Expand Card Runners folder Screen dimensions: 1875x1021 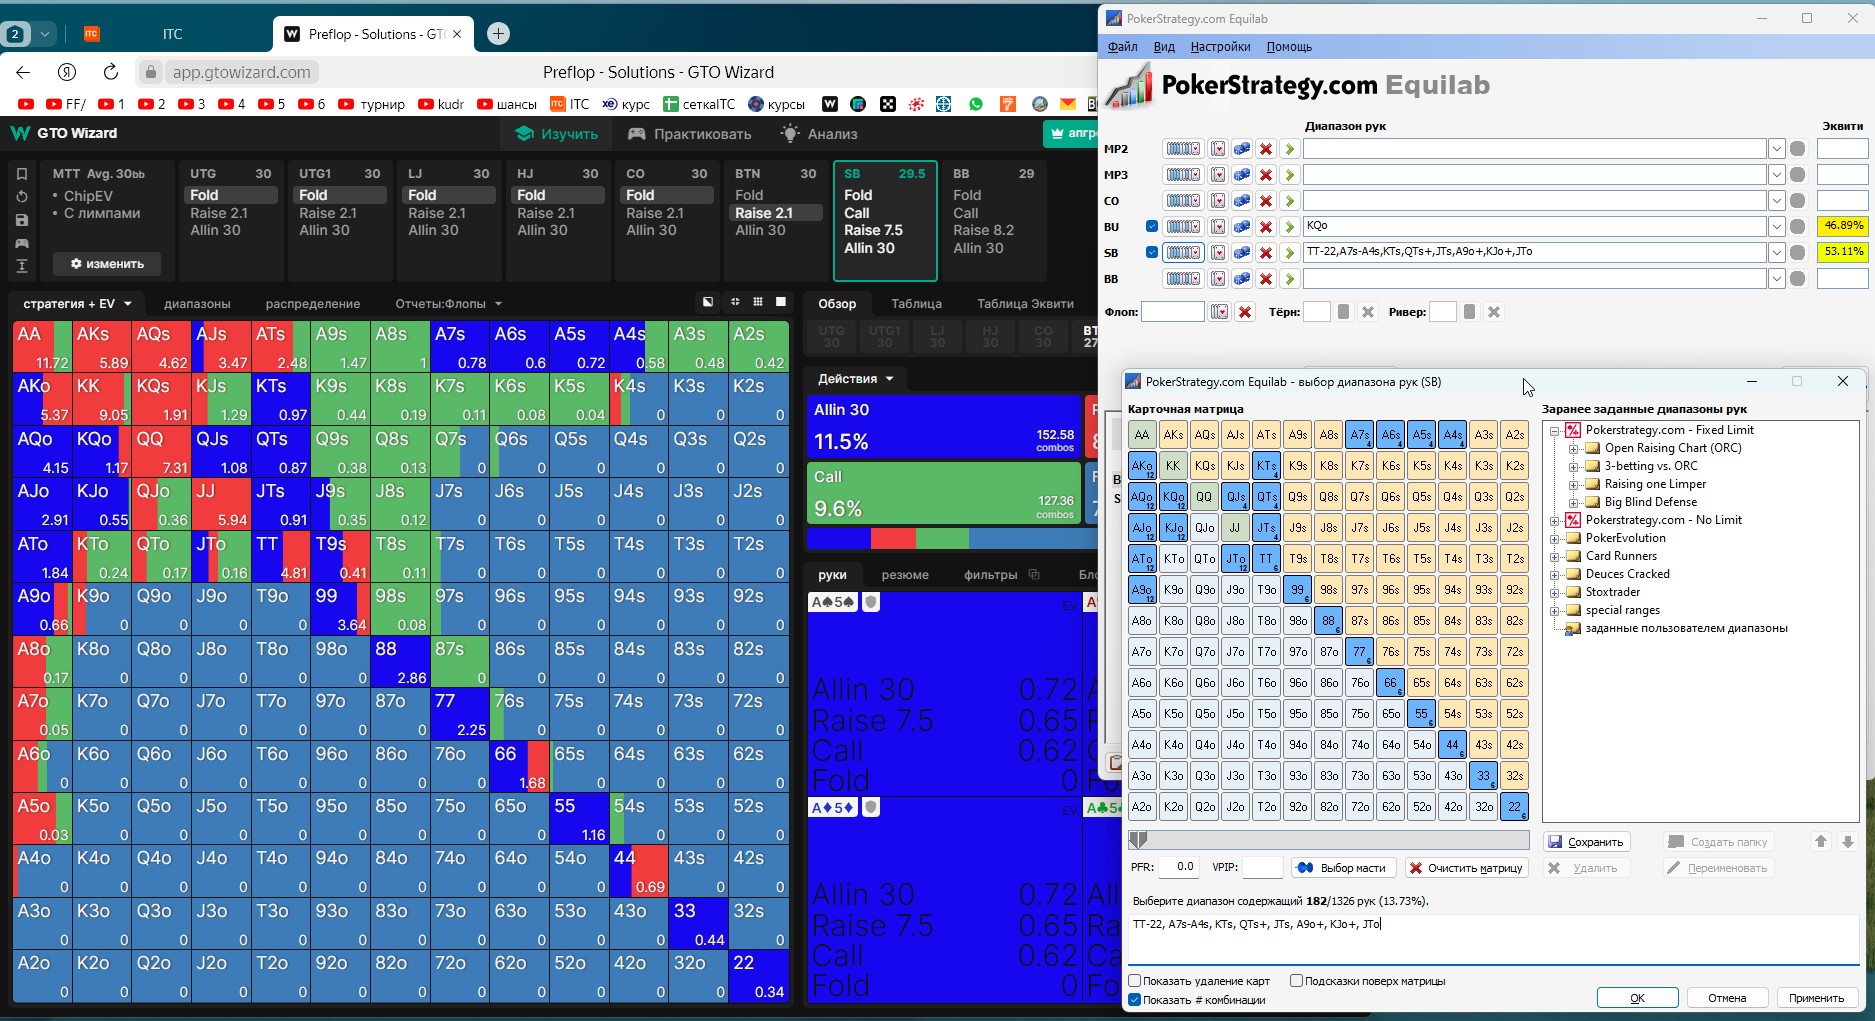point(1555,557)
